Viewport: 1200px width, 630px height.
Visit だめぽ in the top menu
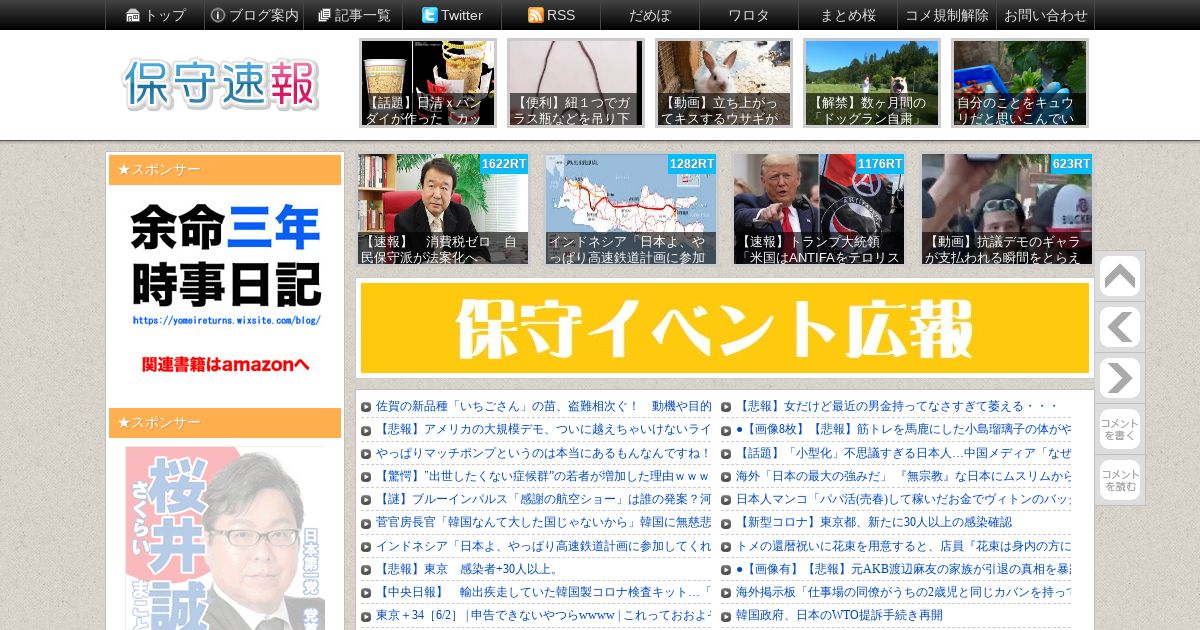click(x=650, y=15)
